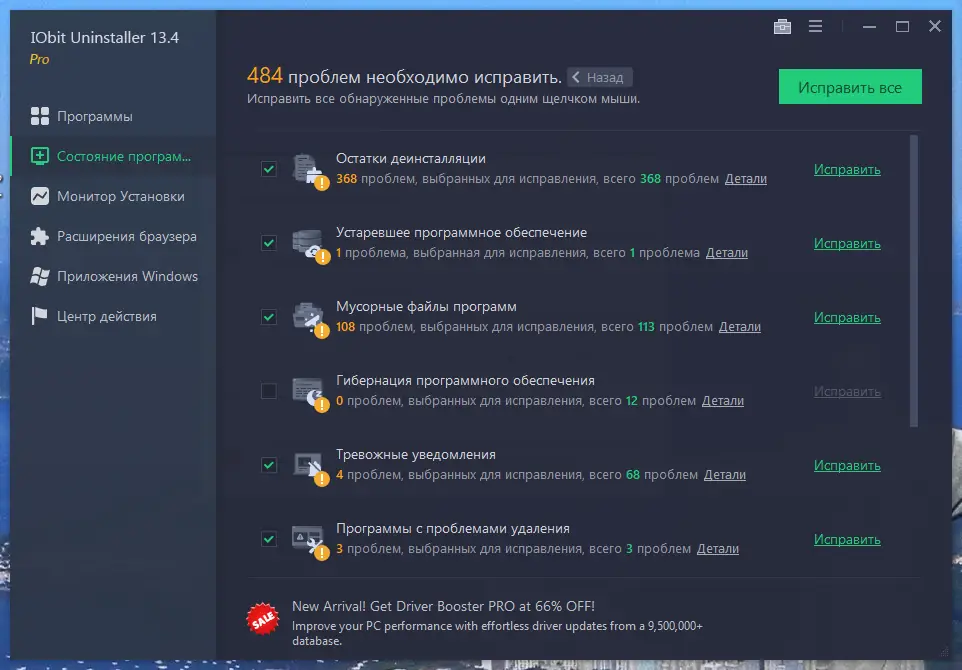Go back with the Назад button
The image size is (962, 670).
click(x=599, y=77)
